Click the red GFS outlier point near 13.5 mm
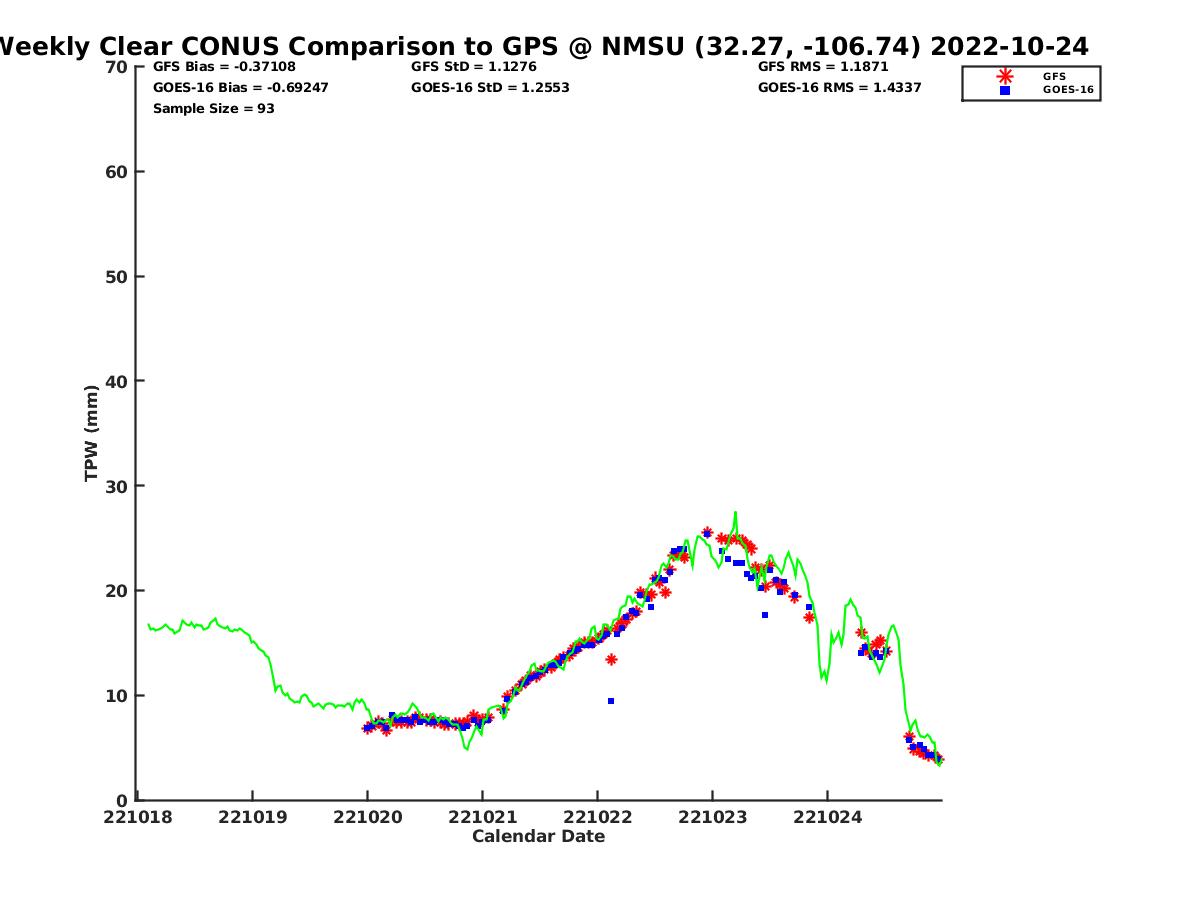 [x=611, y=659]
